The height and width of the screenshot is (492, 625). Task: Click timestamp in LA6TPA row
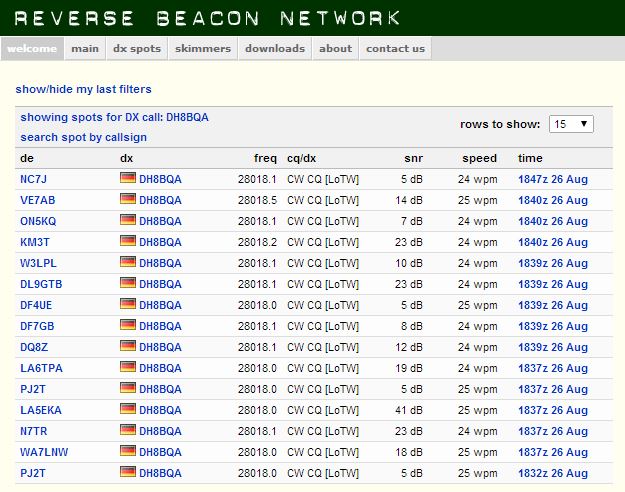point(553,368)
